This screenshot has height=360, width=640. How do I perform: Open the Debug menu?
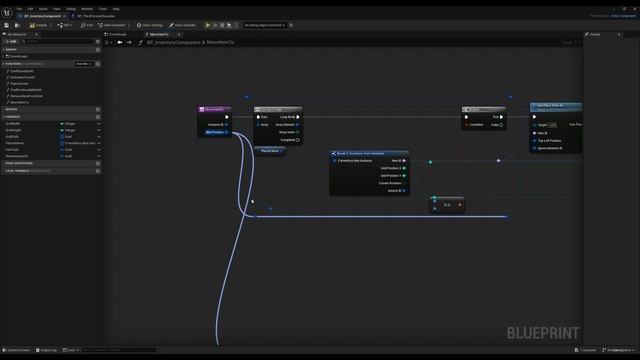click(71, 9)
